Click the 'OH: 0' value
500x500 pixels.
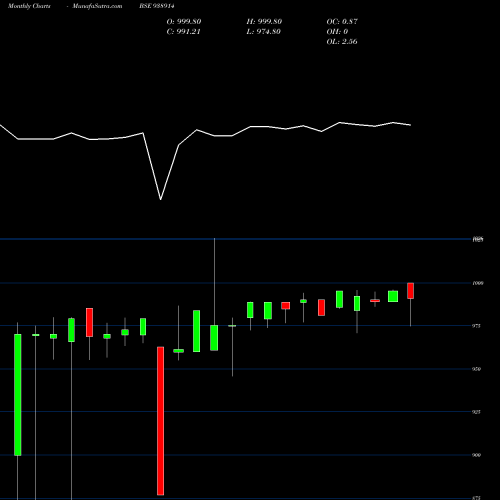coord(337,32)
